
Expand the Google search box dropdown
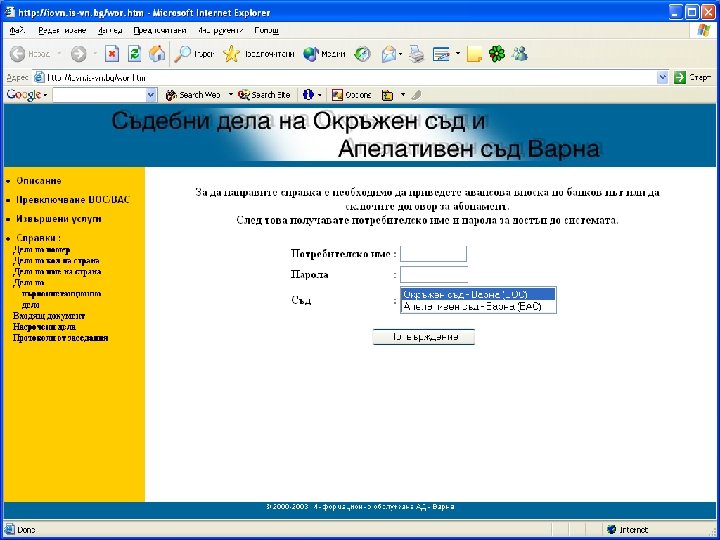(151, 95)
